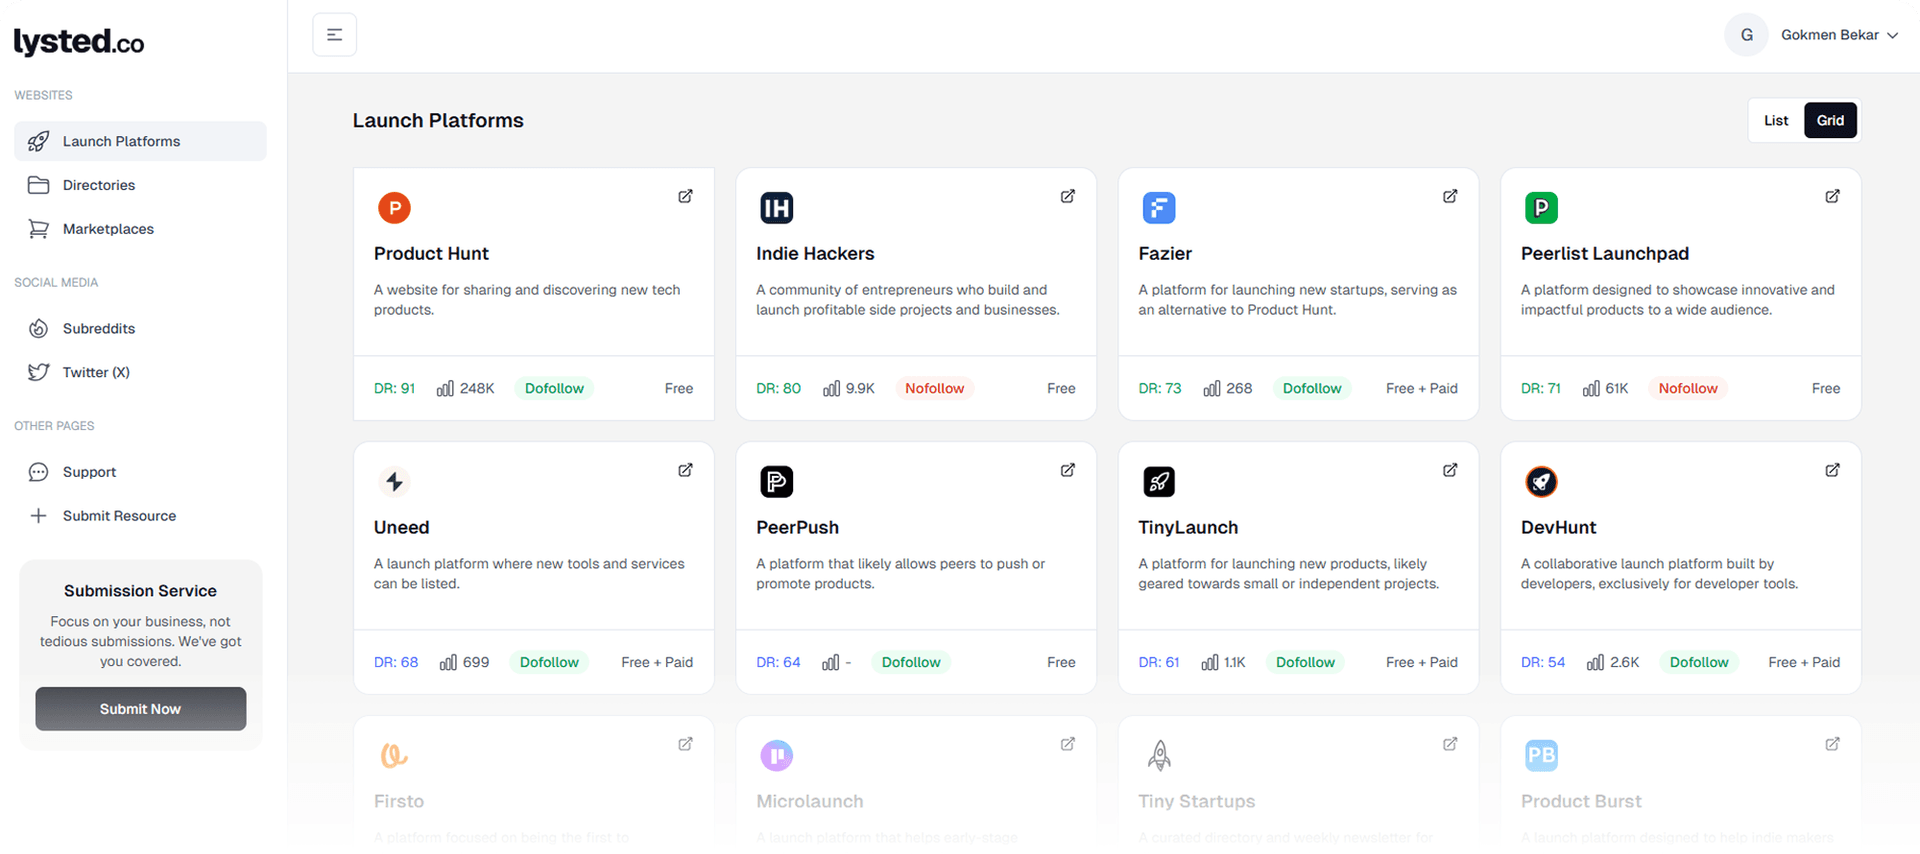1920x854 pixels.
Task: Click the Submit Resource link
Action: (119, 516)
